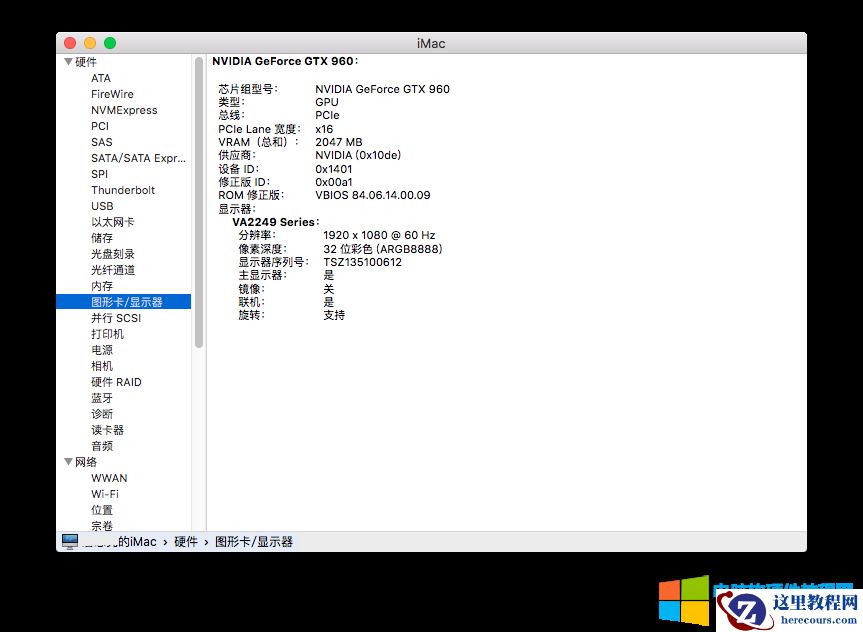Click VA2249 Series display heading
The image size is (863, 632).
pos(275,222)
